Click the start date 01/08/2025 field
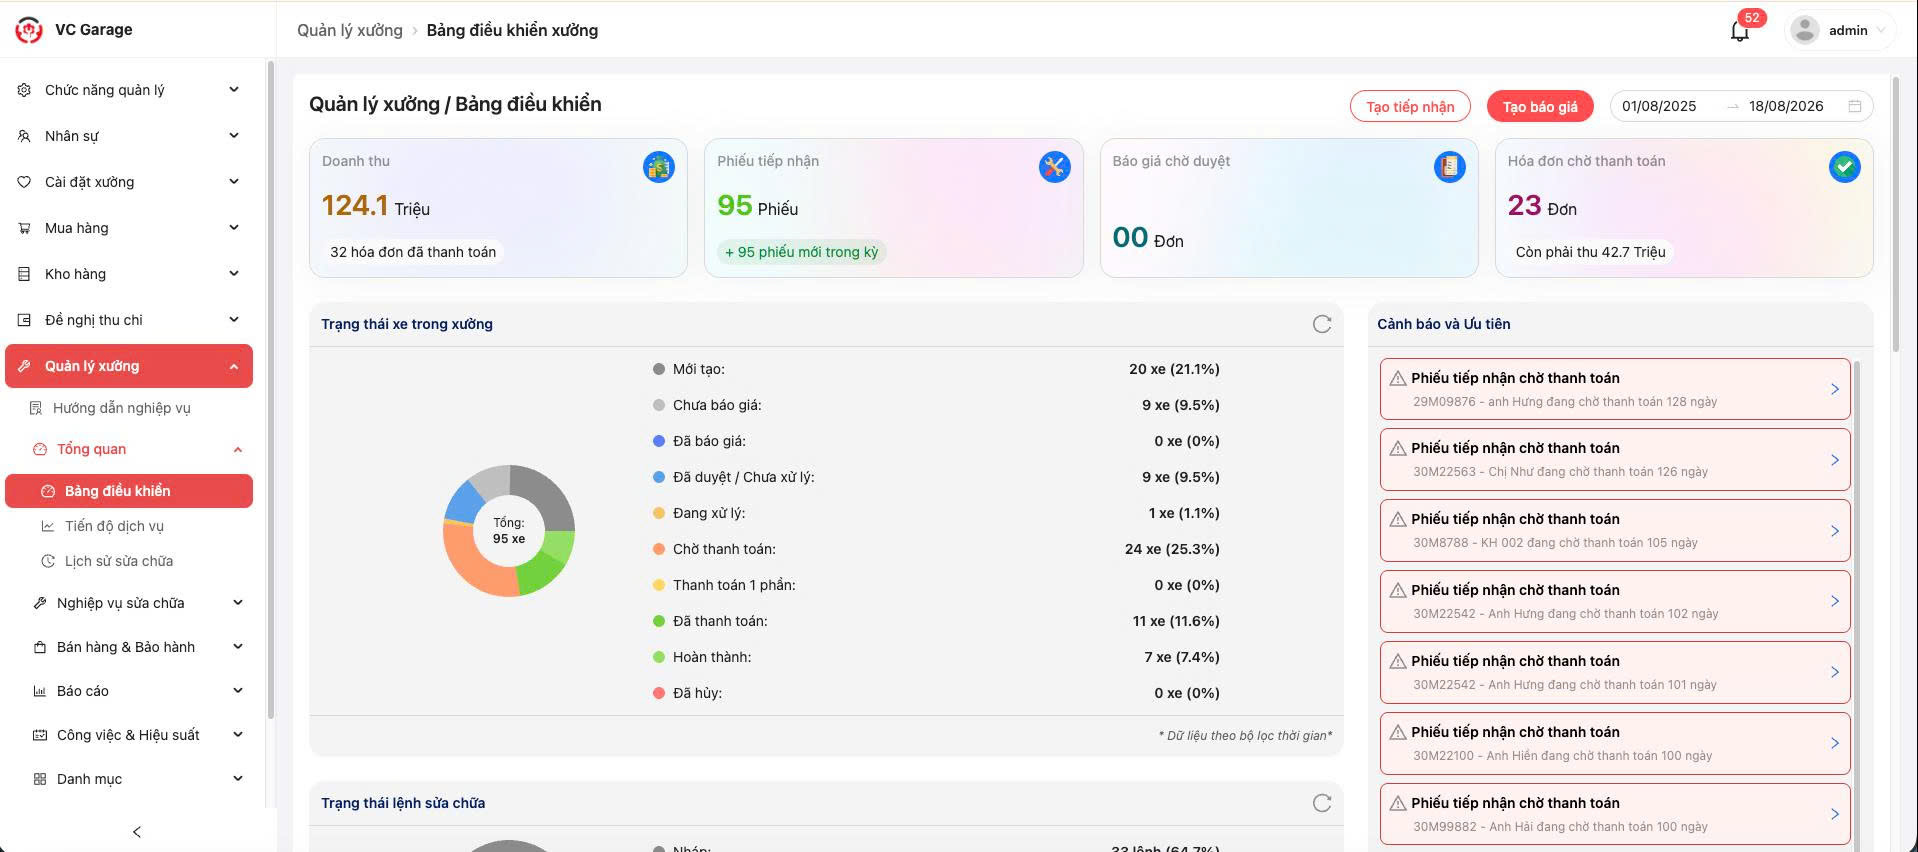1918x852 pixels. (x=1660, y=106)
